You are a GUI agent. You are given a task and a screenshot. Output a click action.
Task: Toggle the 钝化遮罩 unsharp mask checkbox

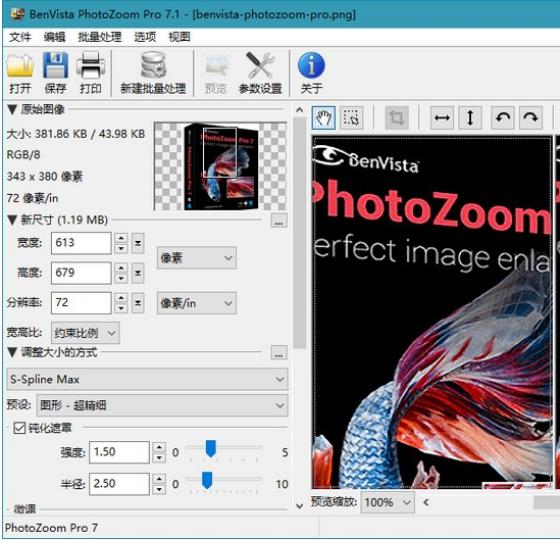click(x=19, y=428)
